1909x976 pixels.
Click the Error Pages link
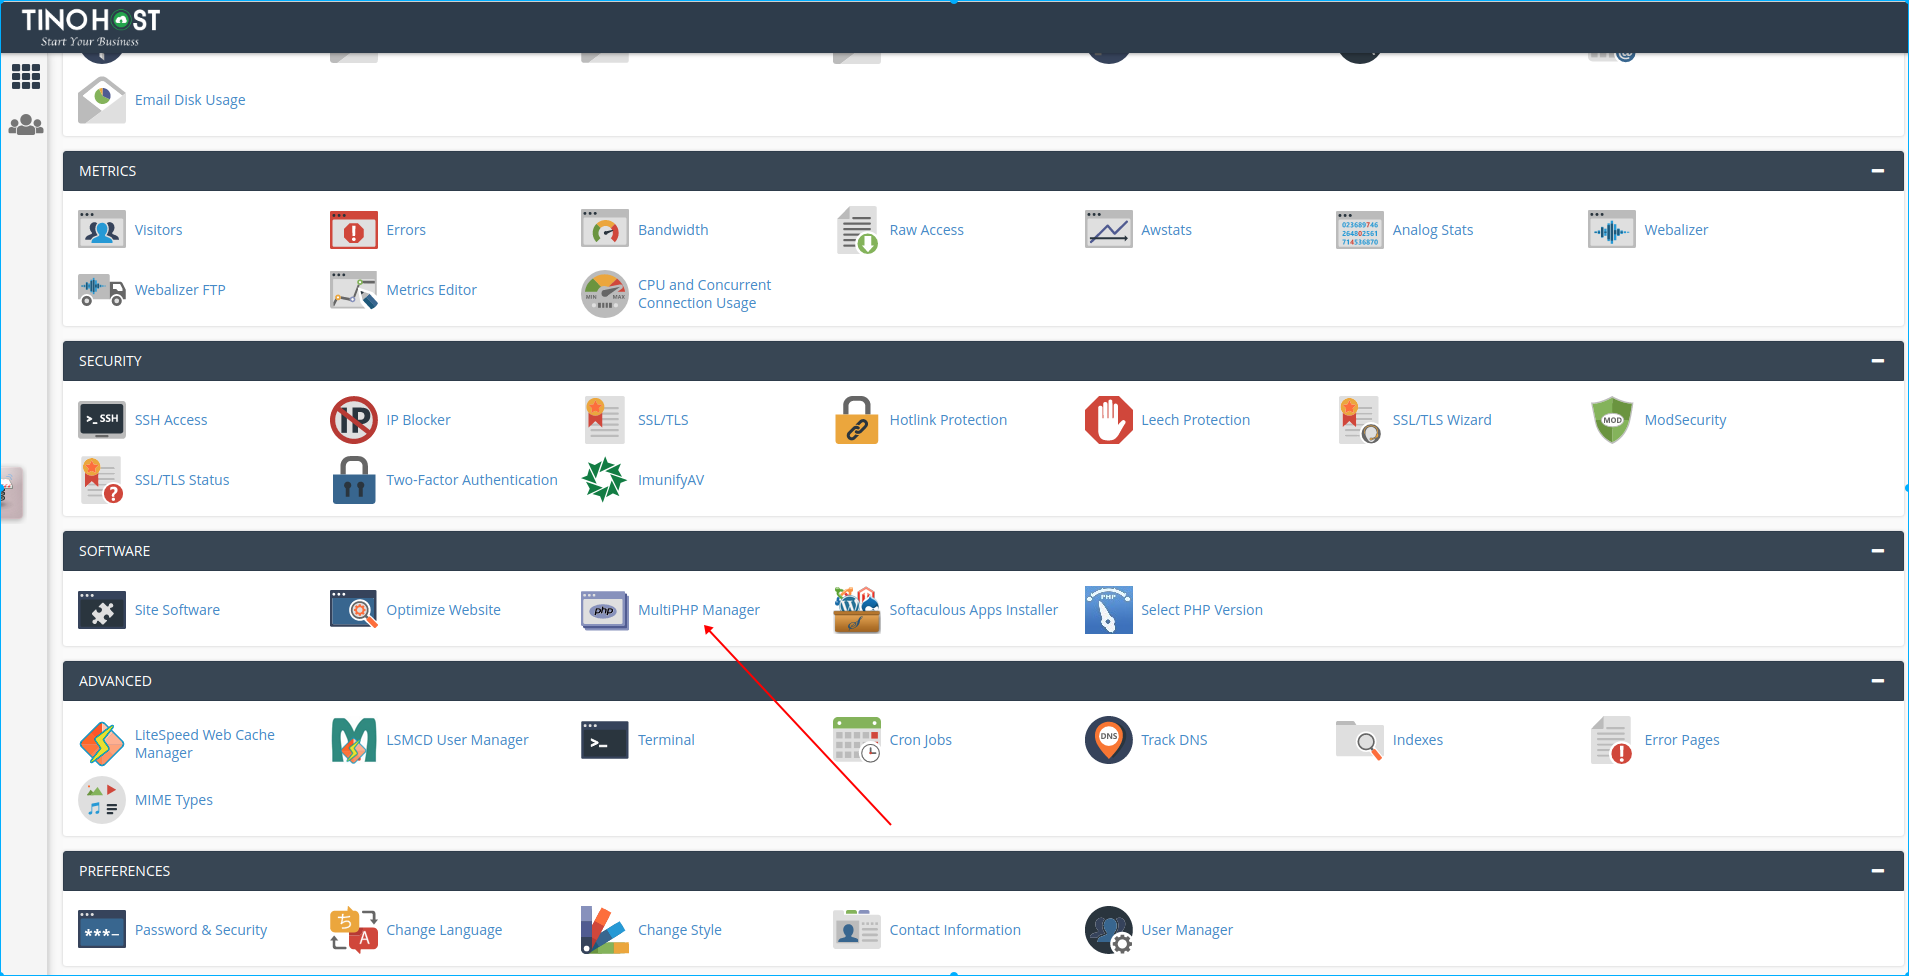click(x=1682, y=740)
